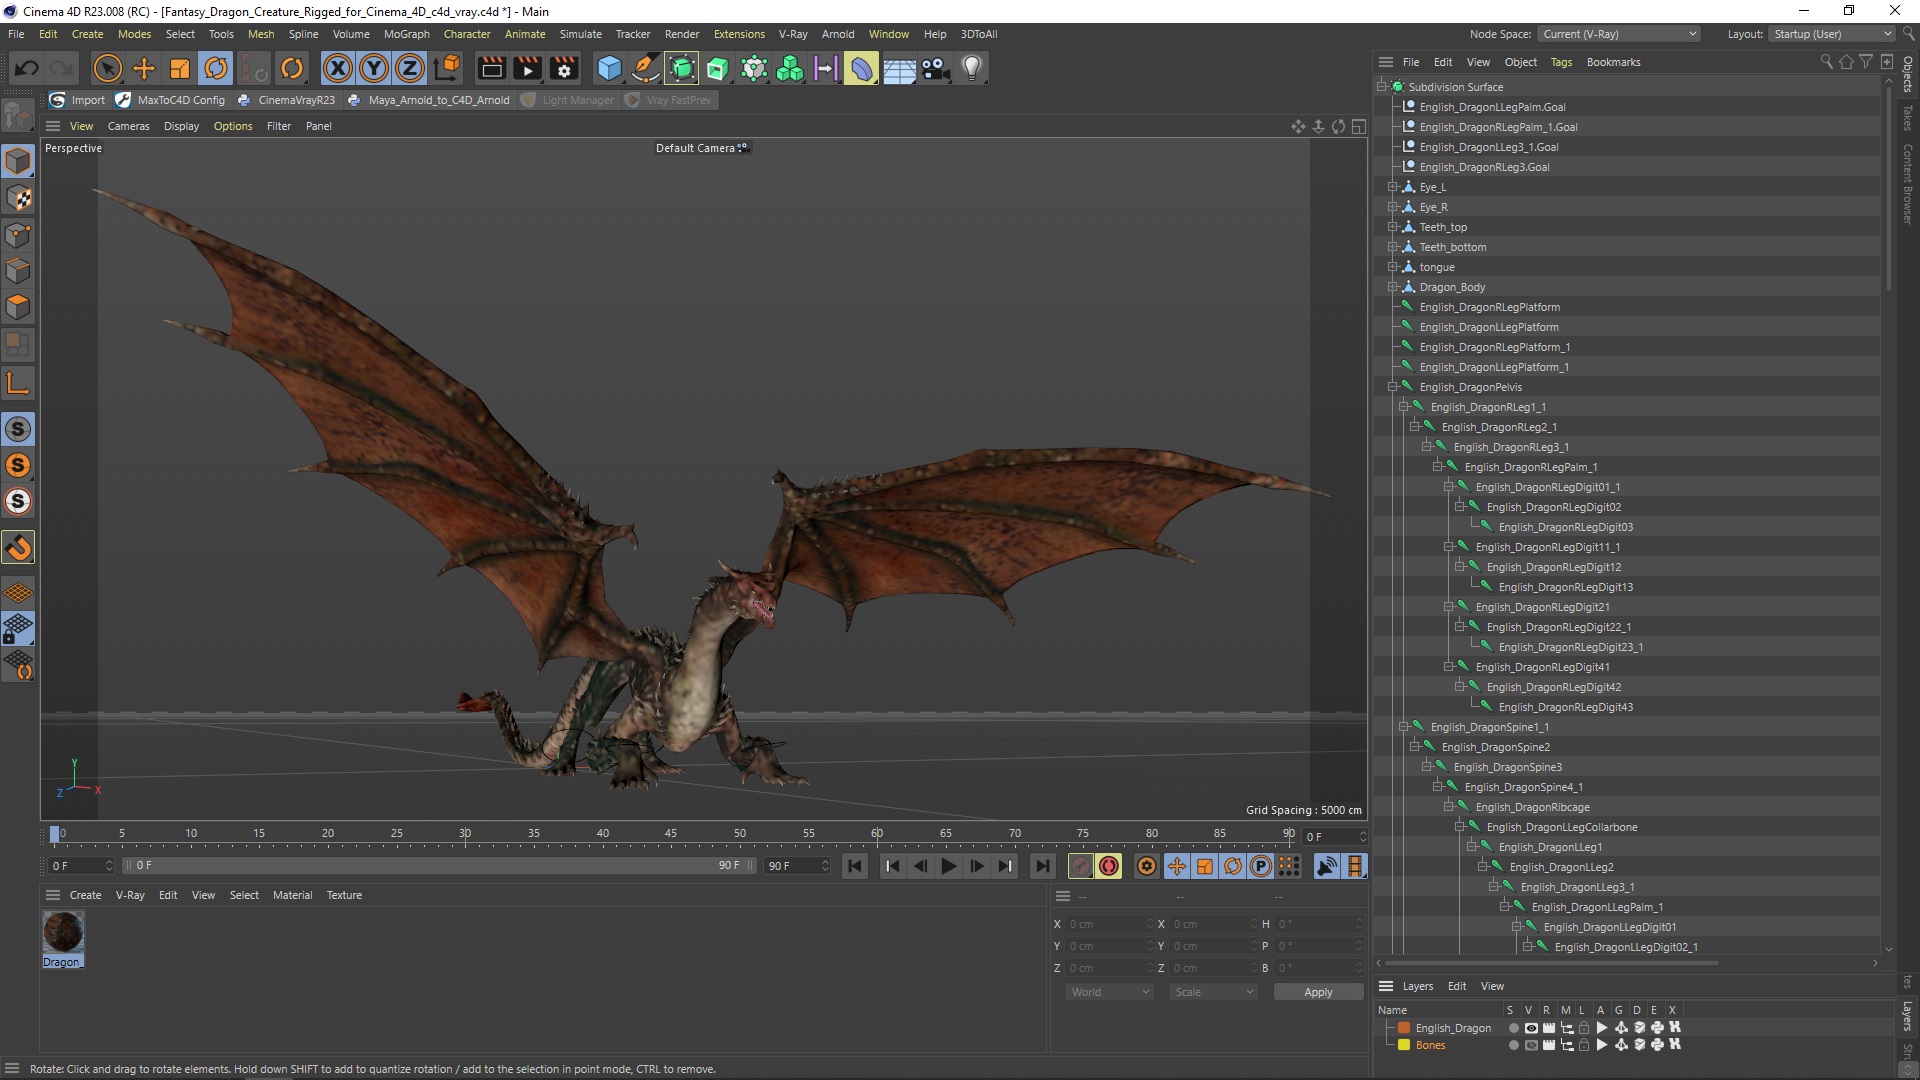Viewport: 1920px width, 1080px height.
Task: Enable Axis mode L-shaped icon
Action: pyautogui.click(x=18, y=383)
